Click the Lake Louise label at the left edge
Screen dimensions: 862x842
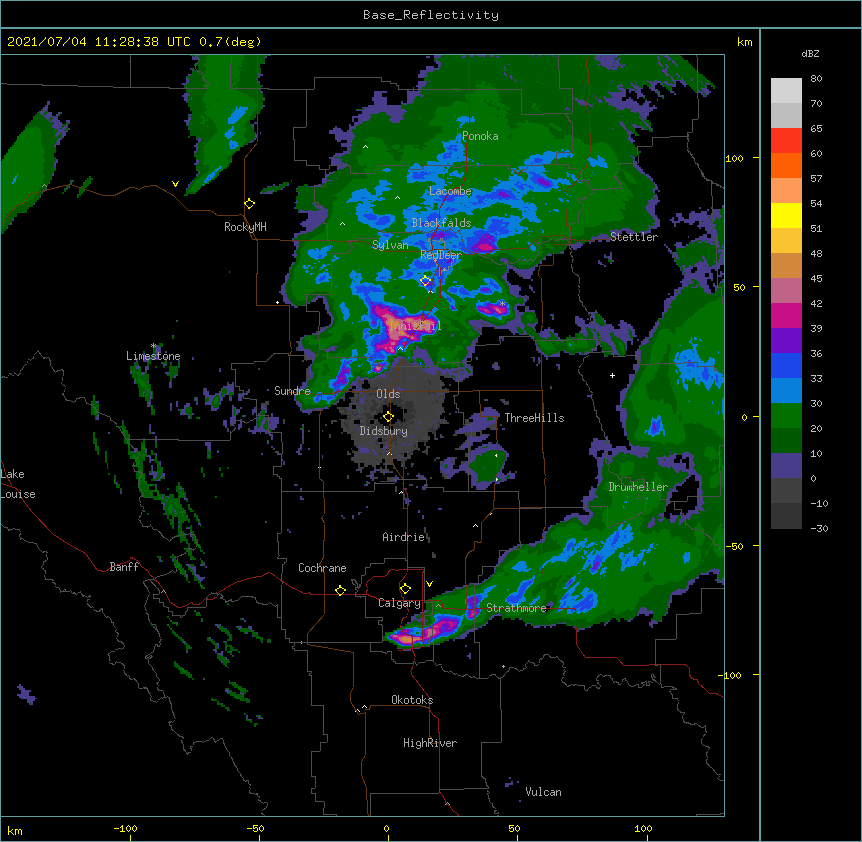click(x=18, y=484)
